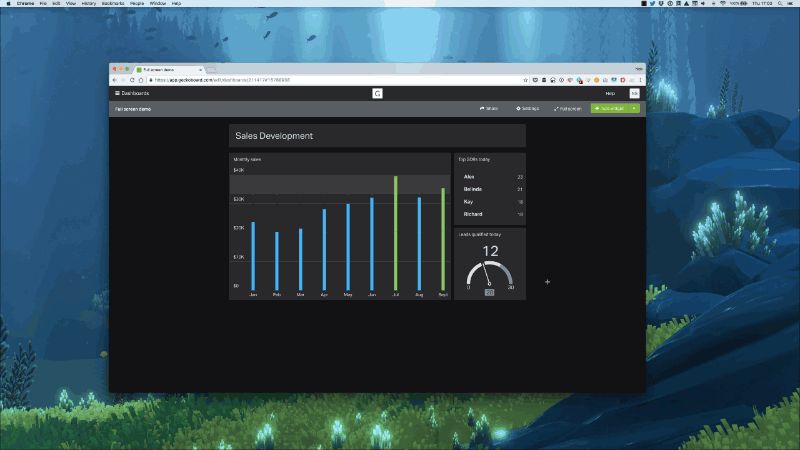Click the Twitter menu bar icon
The image size is (800, 450).
(652, 3)
